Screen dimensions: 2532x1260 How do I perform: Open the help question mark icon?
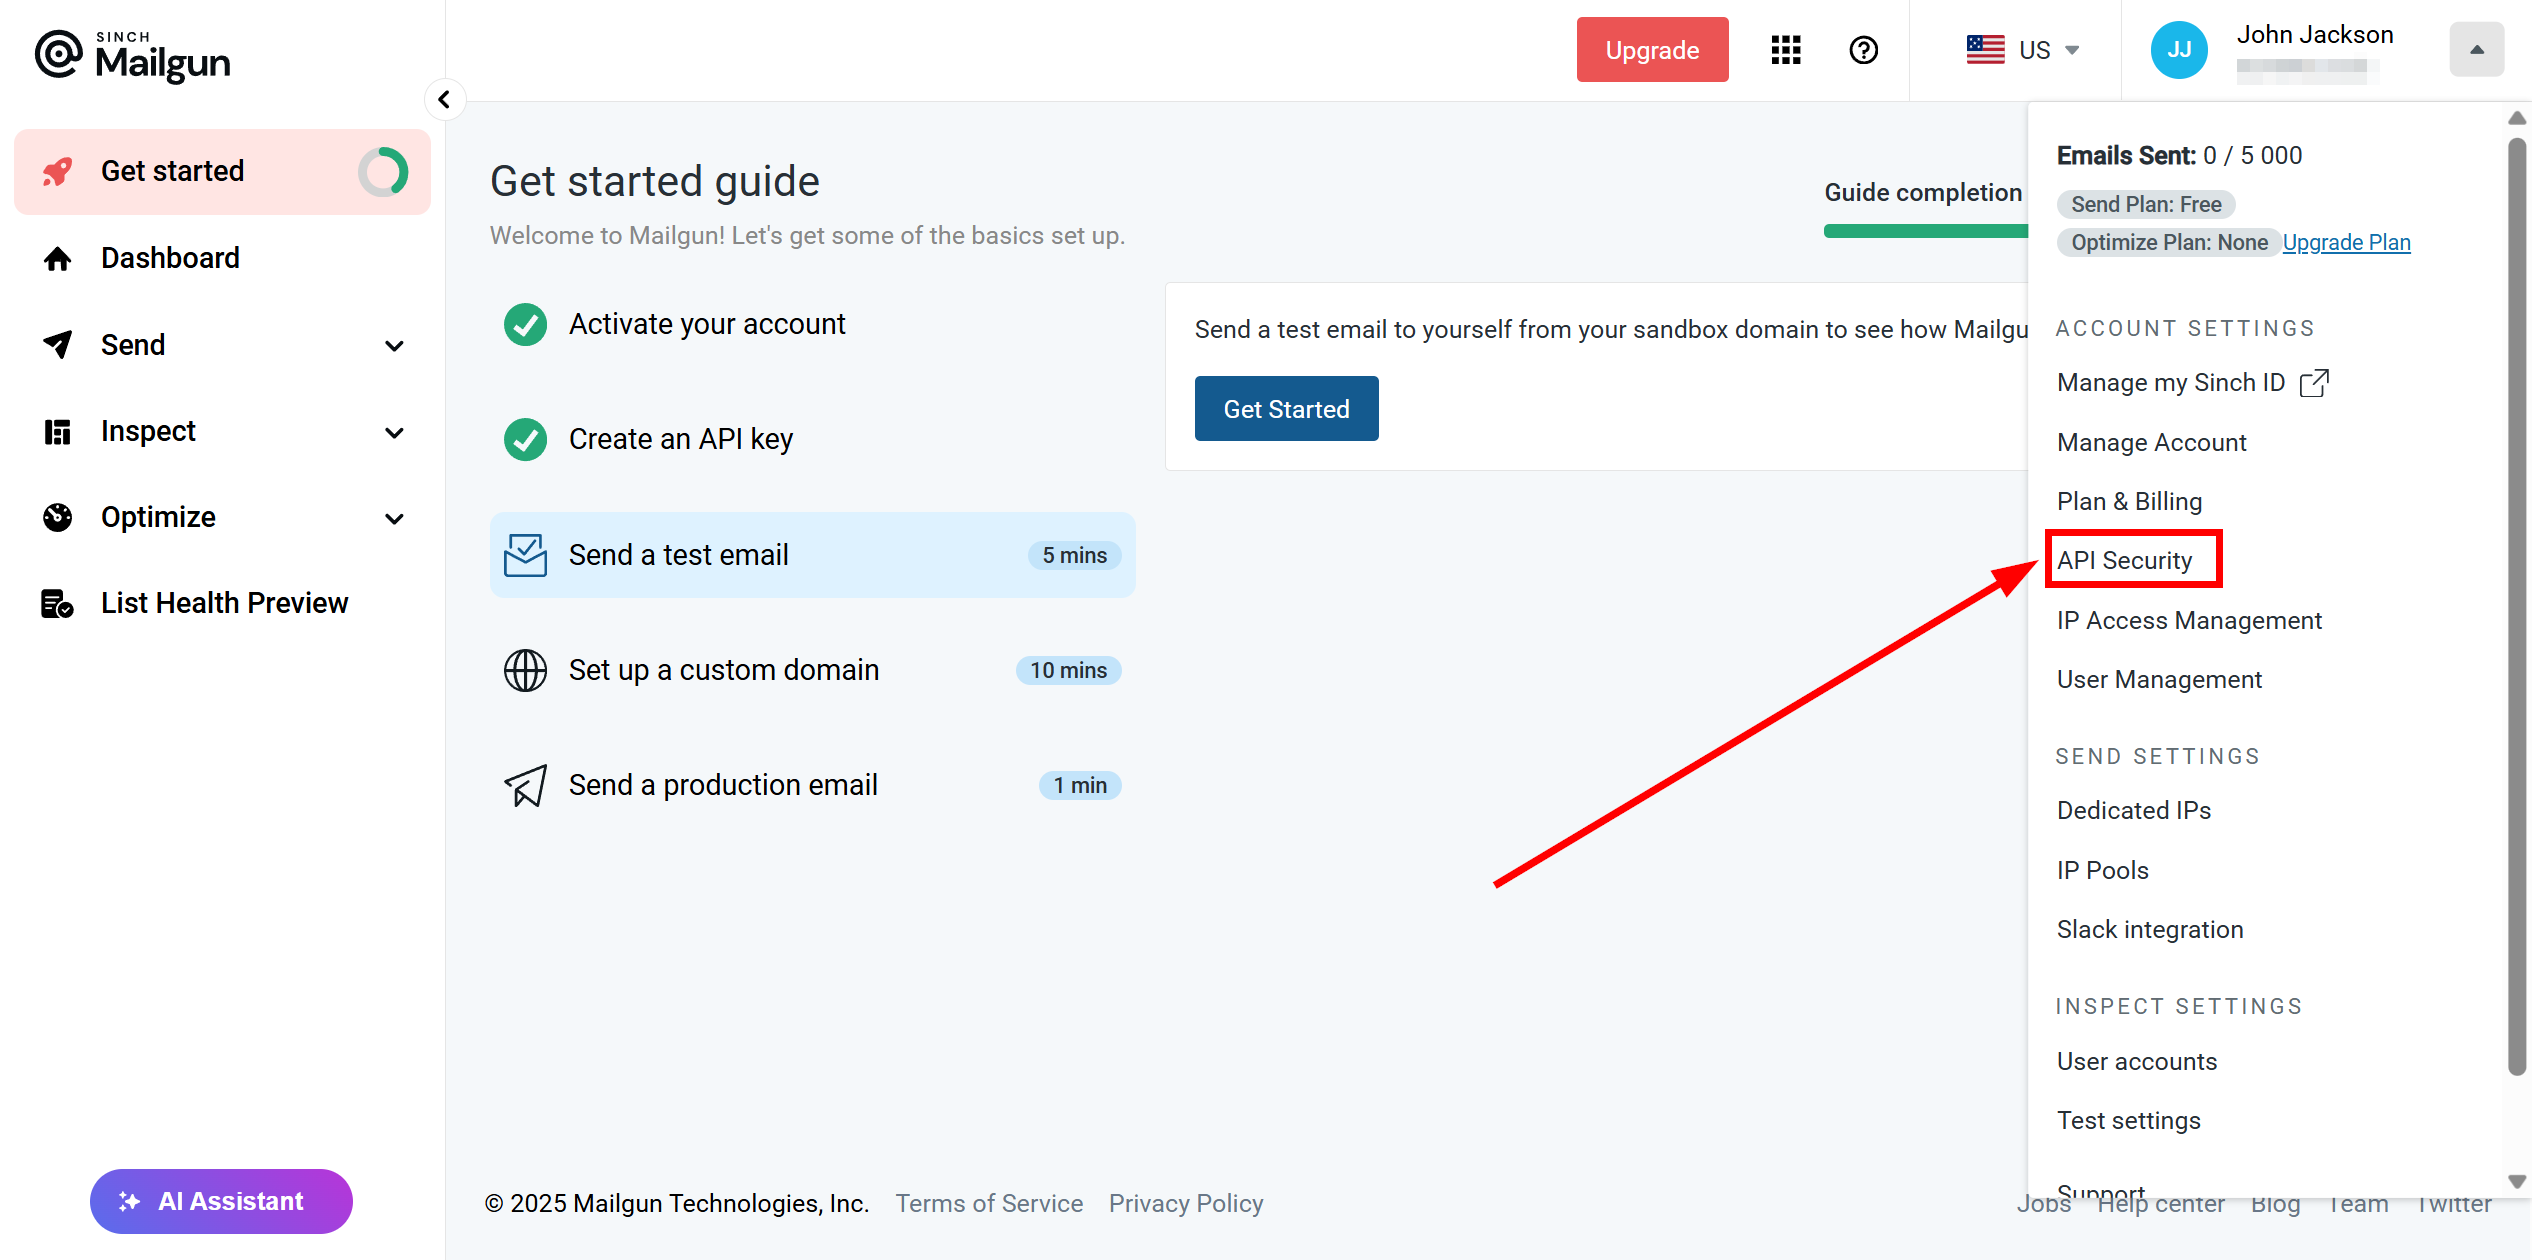1864,50
